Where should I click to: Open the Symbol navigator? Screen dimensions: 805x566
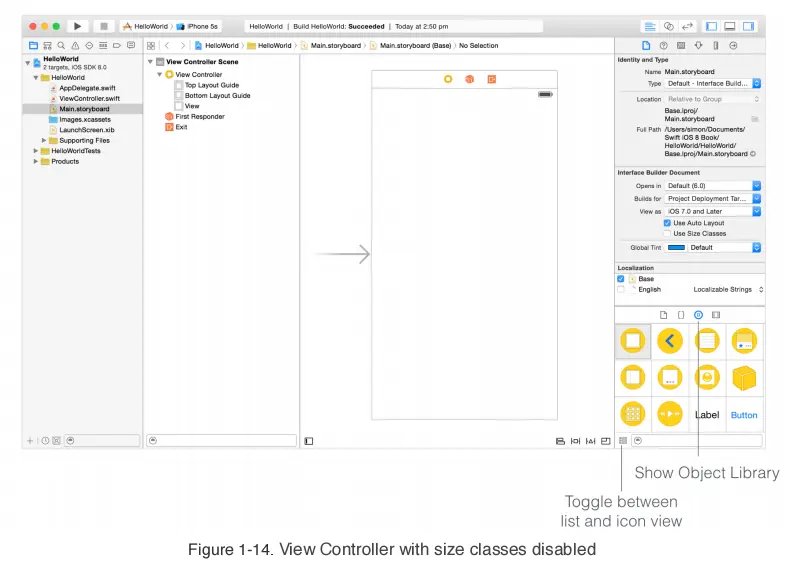pos(47,46)
